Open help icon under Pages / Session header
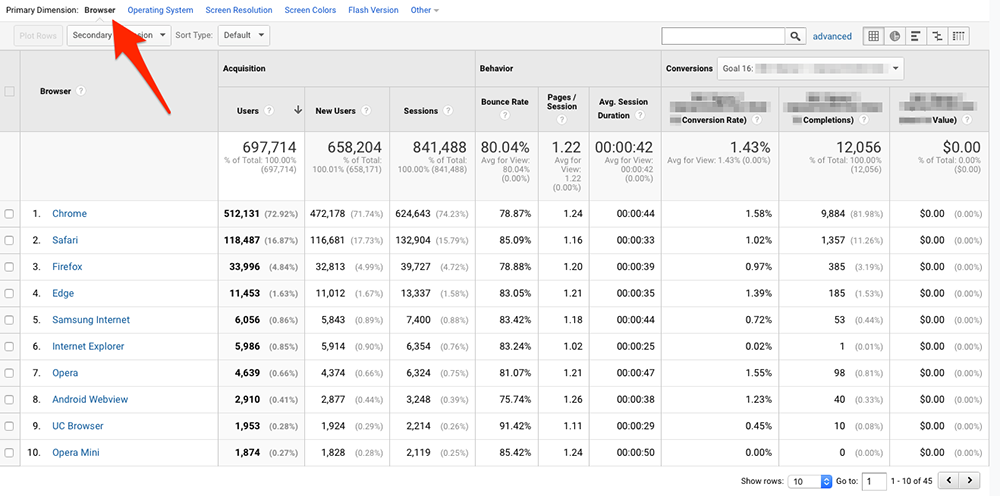This screenshot has width=1000, height=496. 561,119
